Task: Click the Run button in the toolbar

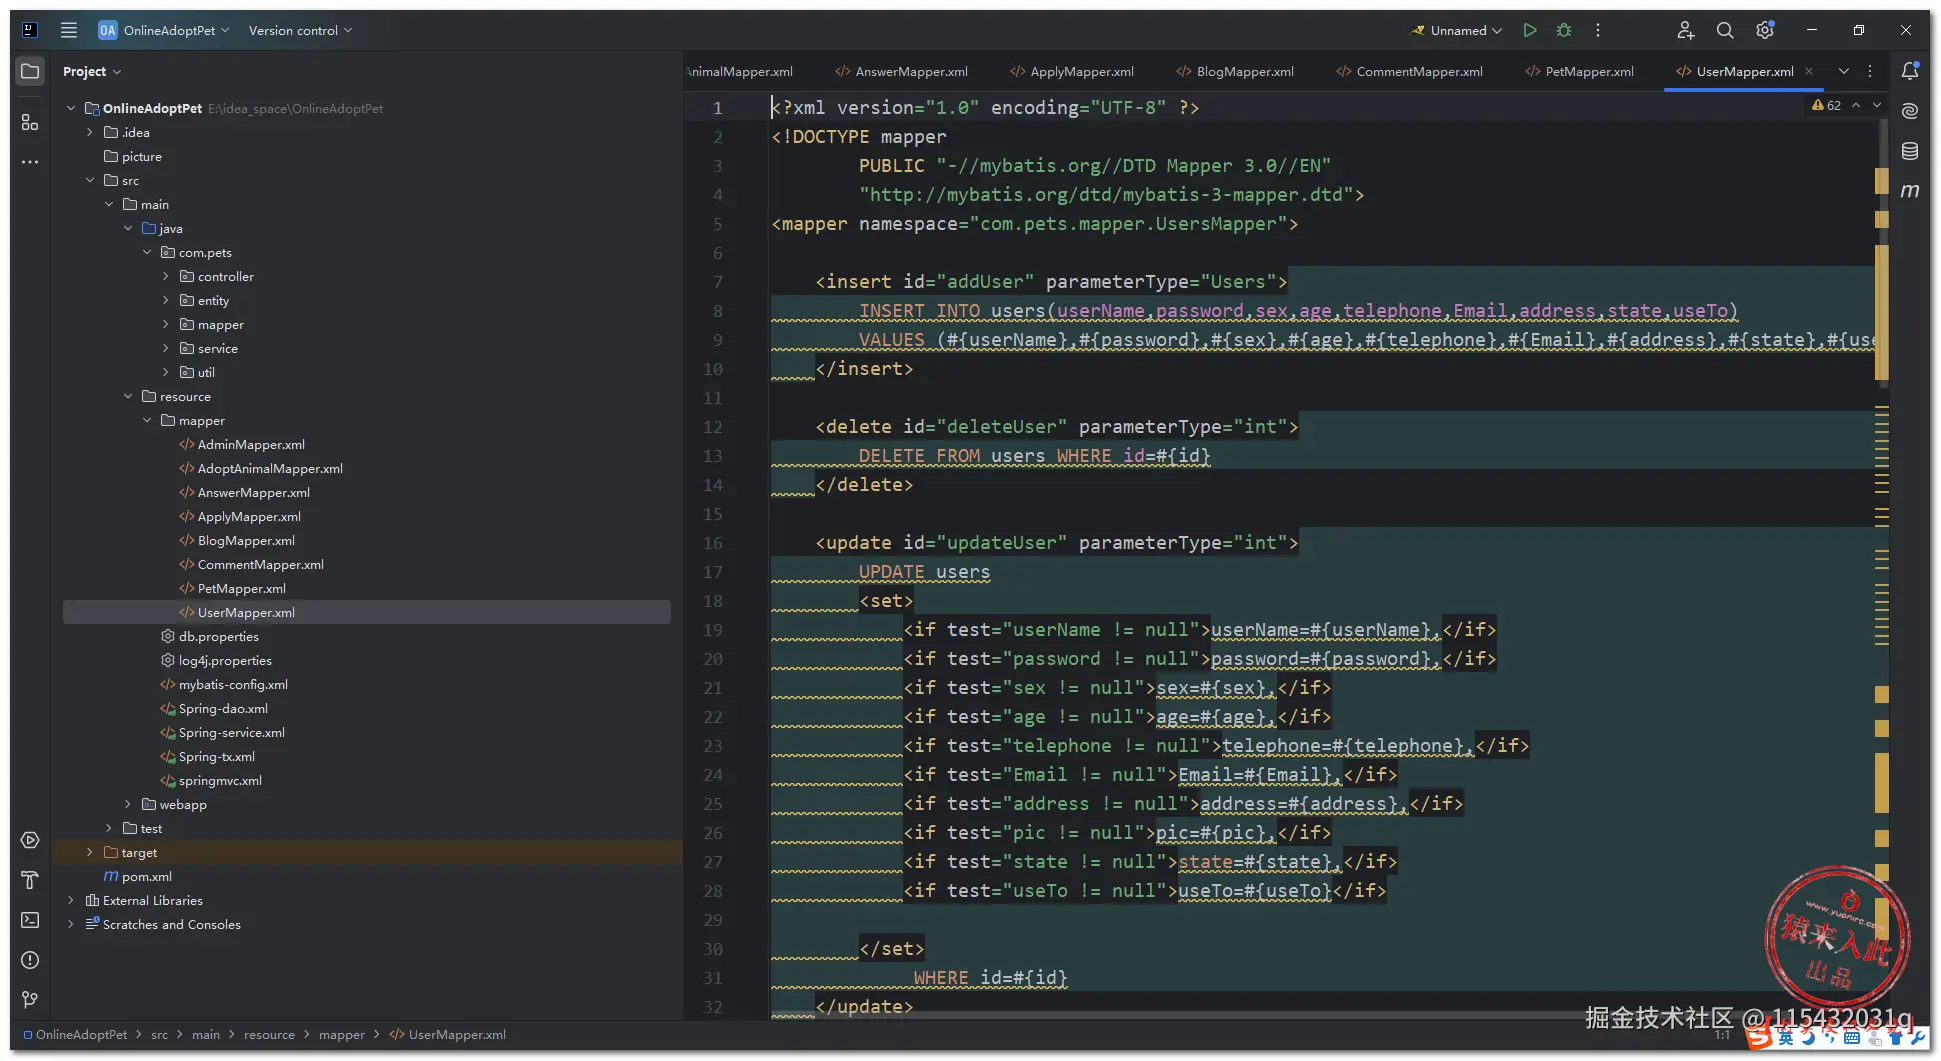Action: coord(1529,30)
